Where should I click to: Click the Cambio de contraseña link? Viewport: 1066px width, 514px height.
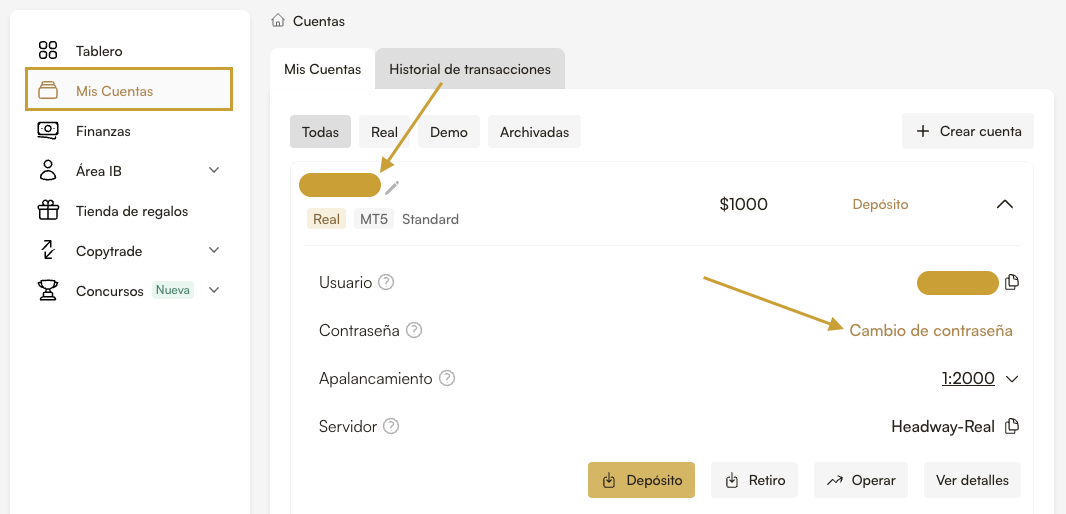(x=930, y=330)
